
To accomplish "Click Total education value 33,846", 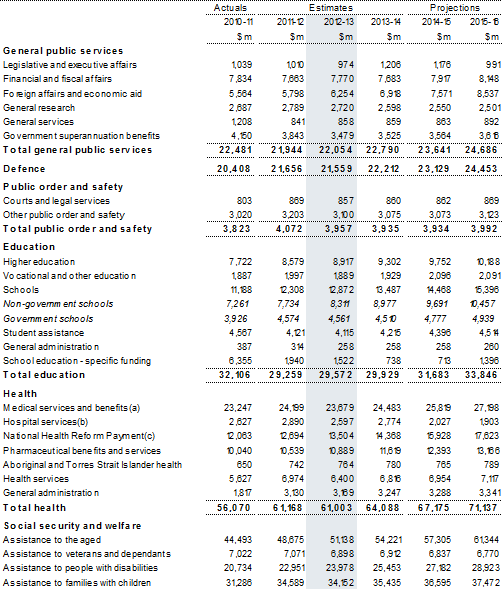I will point(481,375).
